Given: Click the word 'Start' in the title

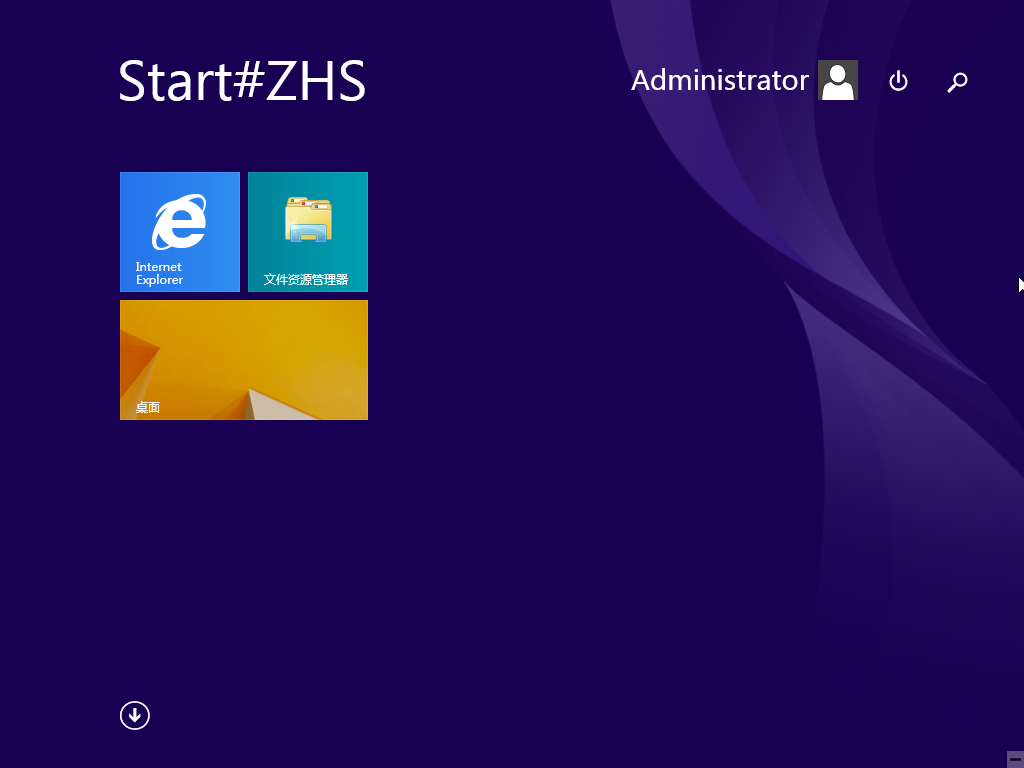Looking at the screenshot, I should (x=175, y=81).
